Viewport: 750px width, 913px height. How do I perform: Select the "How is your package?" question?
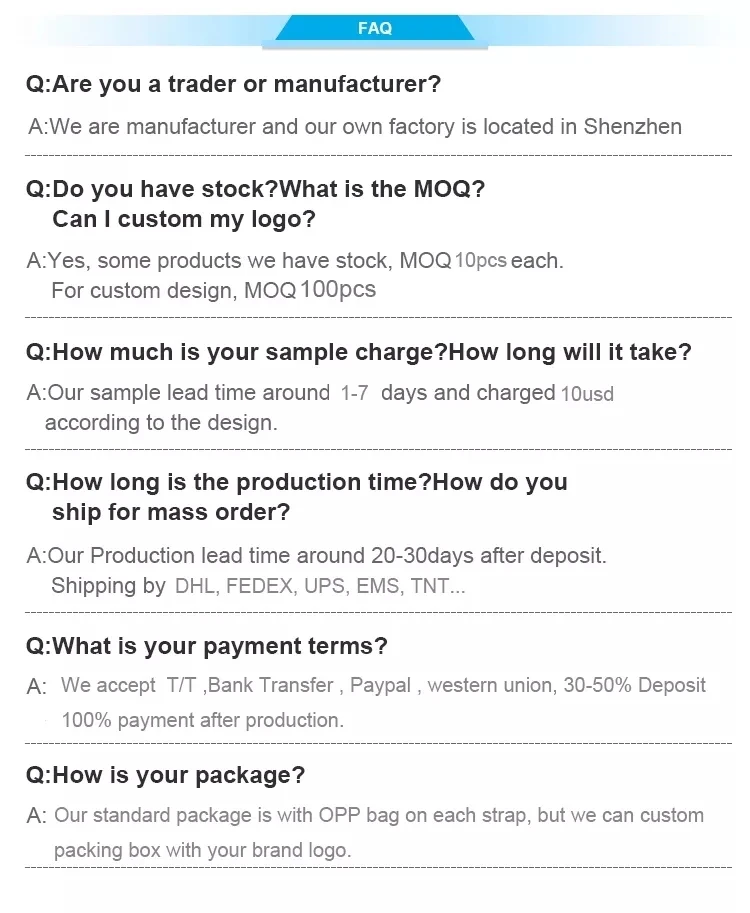point(165,775)
